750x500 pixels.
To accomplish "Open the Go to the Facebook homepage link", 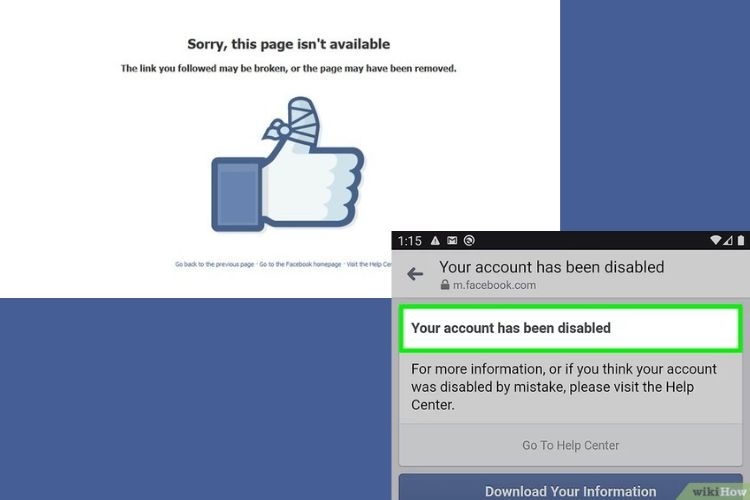I will pos(300,264).
